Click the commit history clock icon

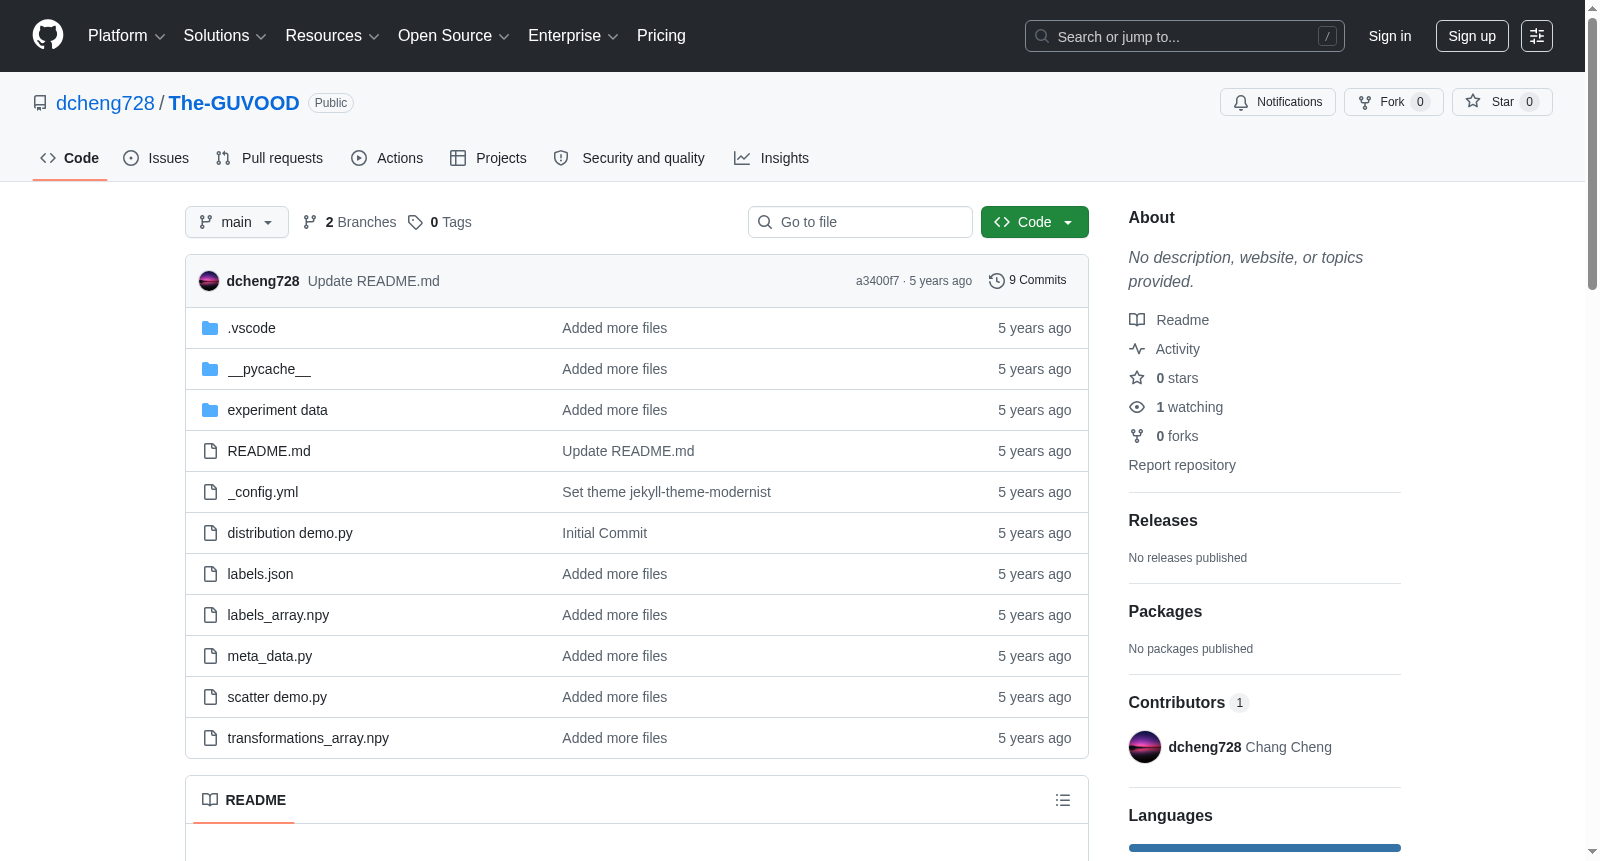(996, 281)
